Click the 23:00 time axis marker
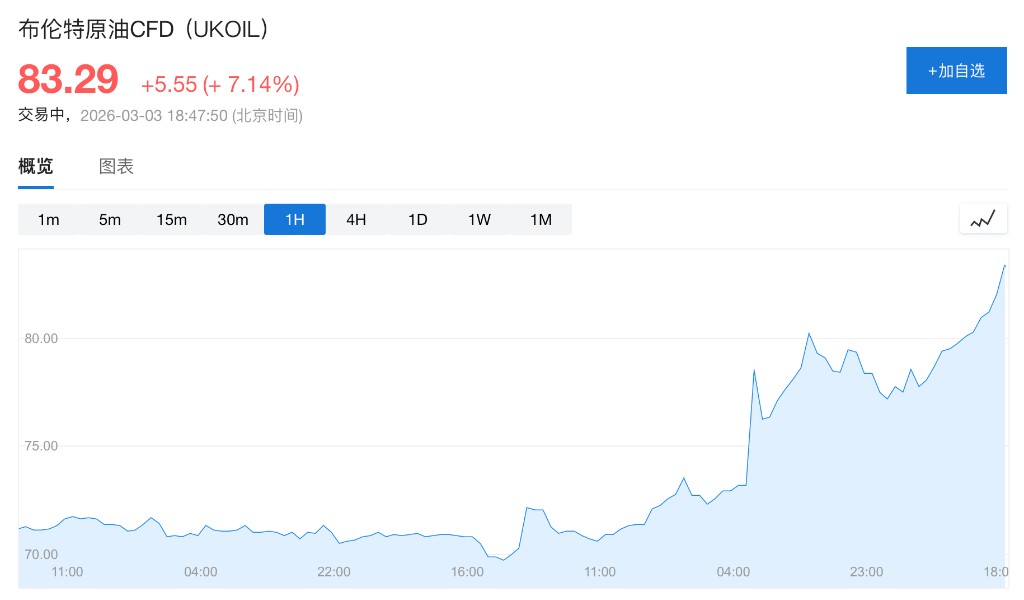The height and width of the screenshot is (600, 1024). pos(867,572)
